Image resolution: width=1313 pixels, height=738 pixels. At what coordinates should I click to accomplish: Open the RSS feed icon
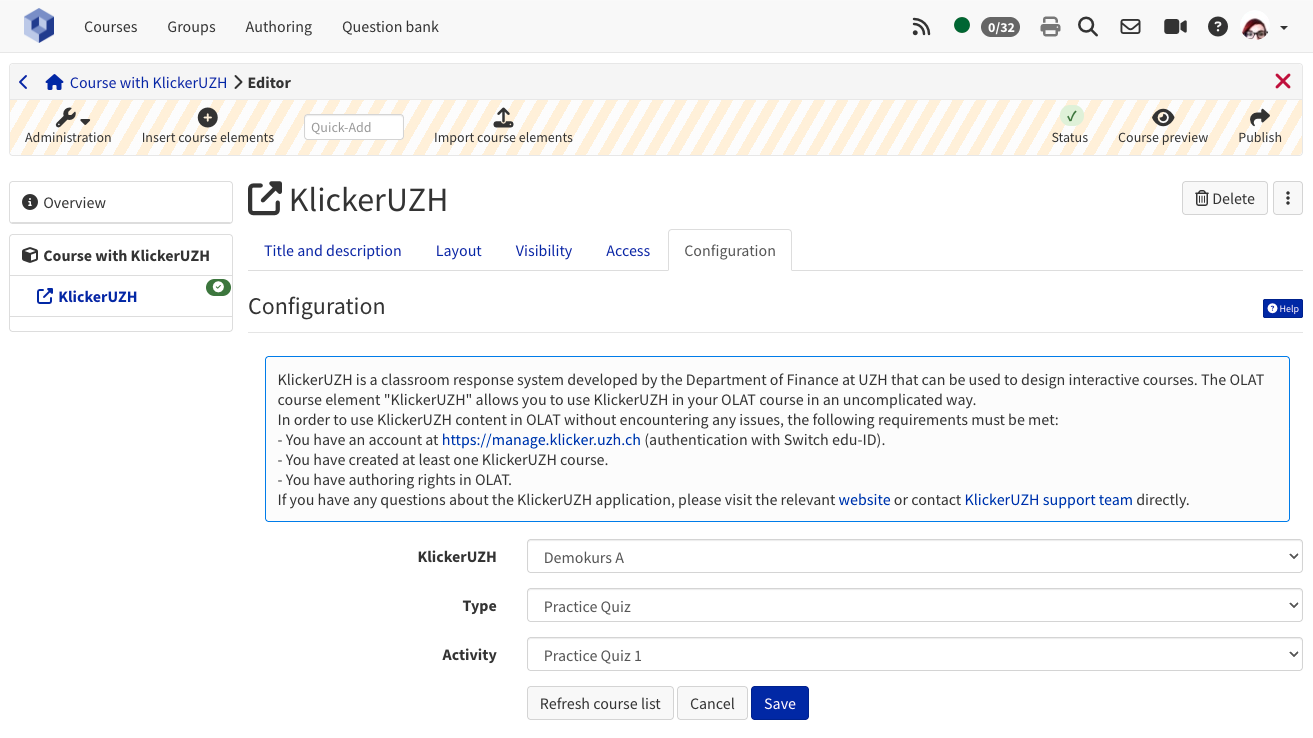(921, 27)
